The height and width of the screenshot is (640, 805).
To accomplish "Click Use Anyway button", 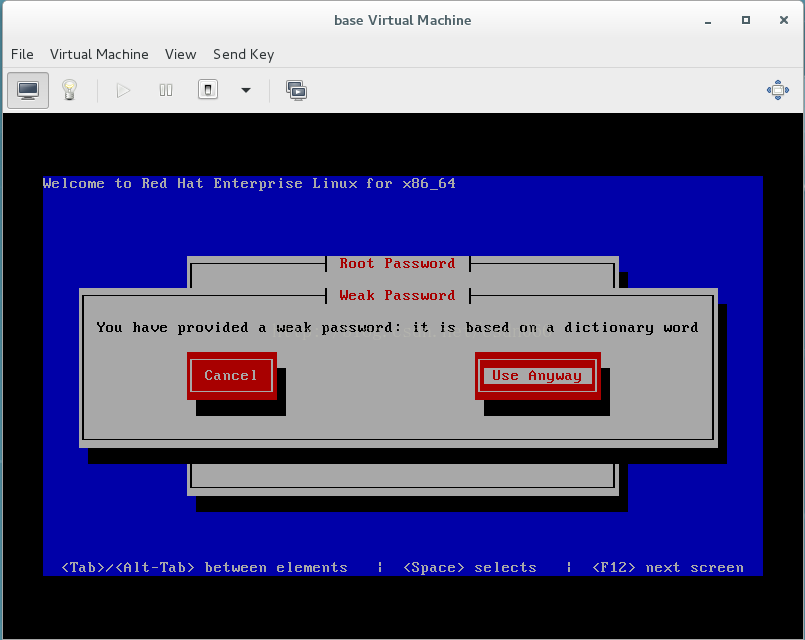I will (538, 376).
